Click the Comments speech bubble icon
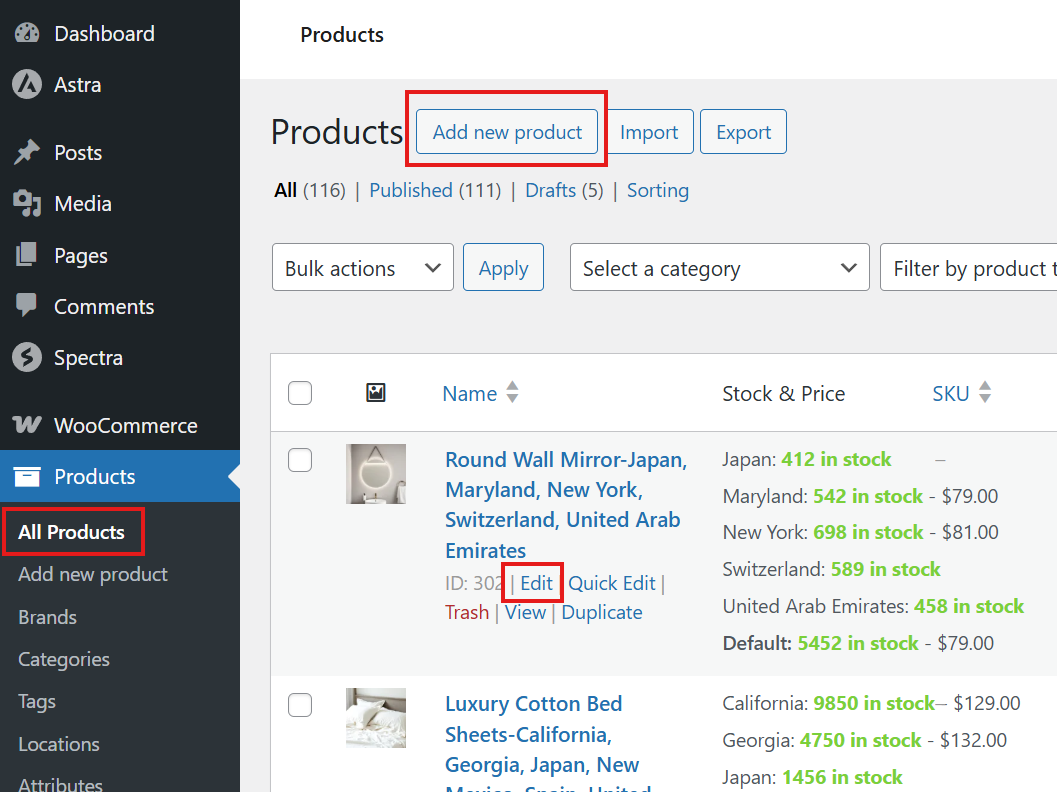 click(x=27, y=306)
